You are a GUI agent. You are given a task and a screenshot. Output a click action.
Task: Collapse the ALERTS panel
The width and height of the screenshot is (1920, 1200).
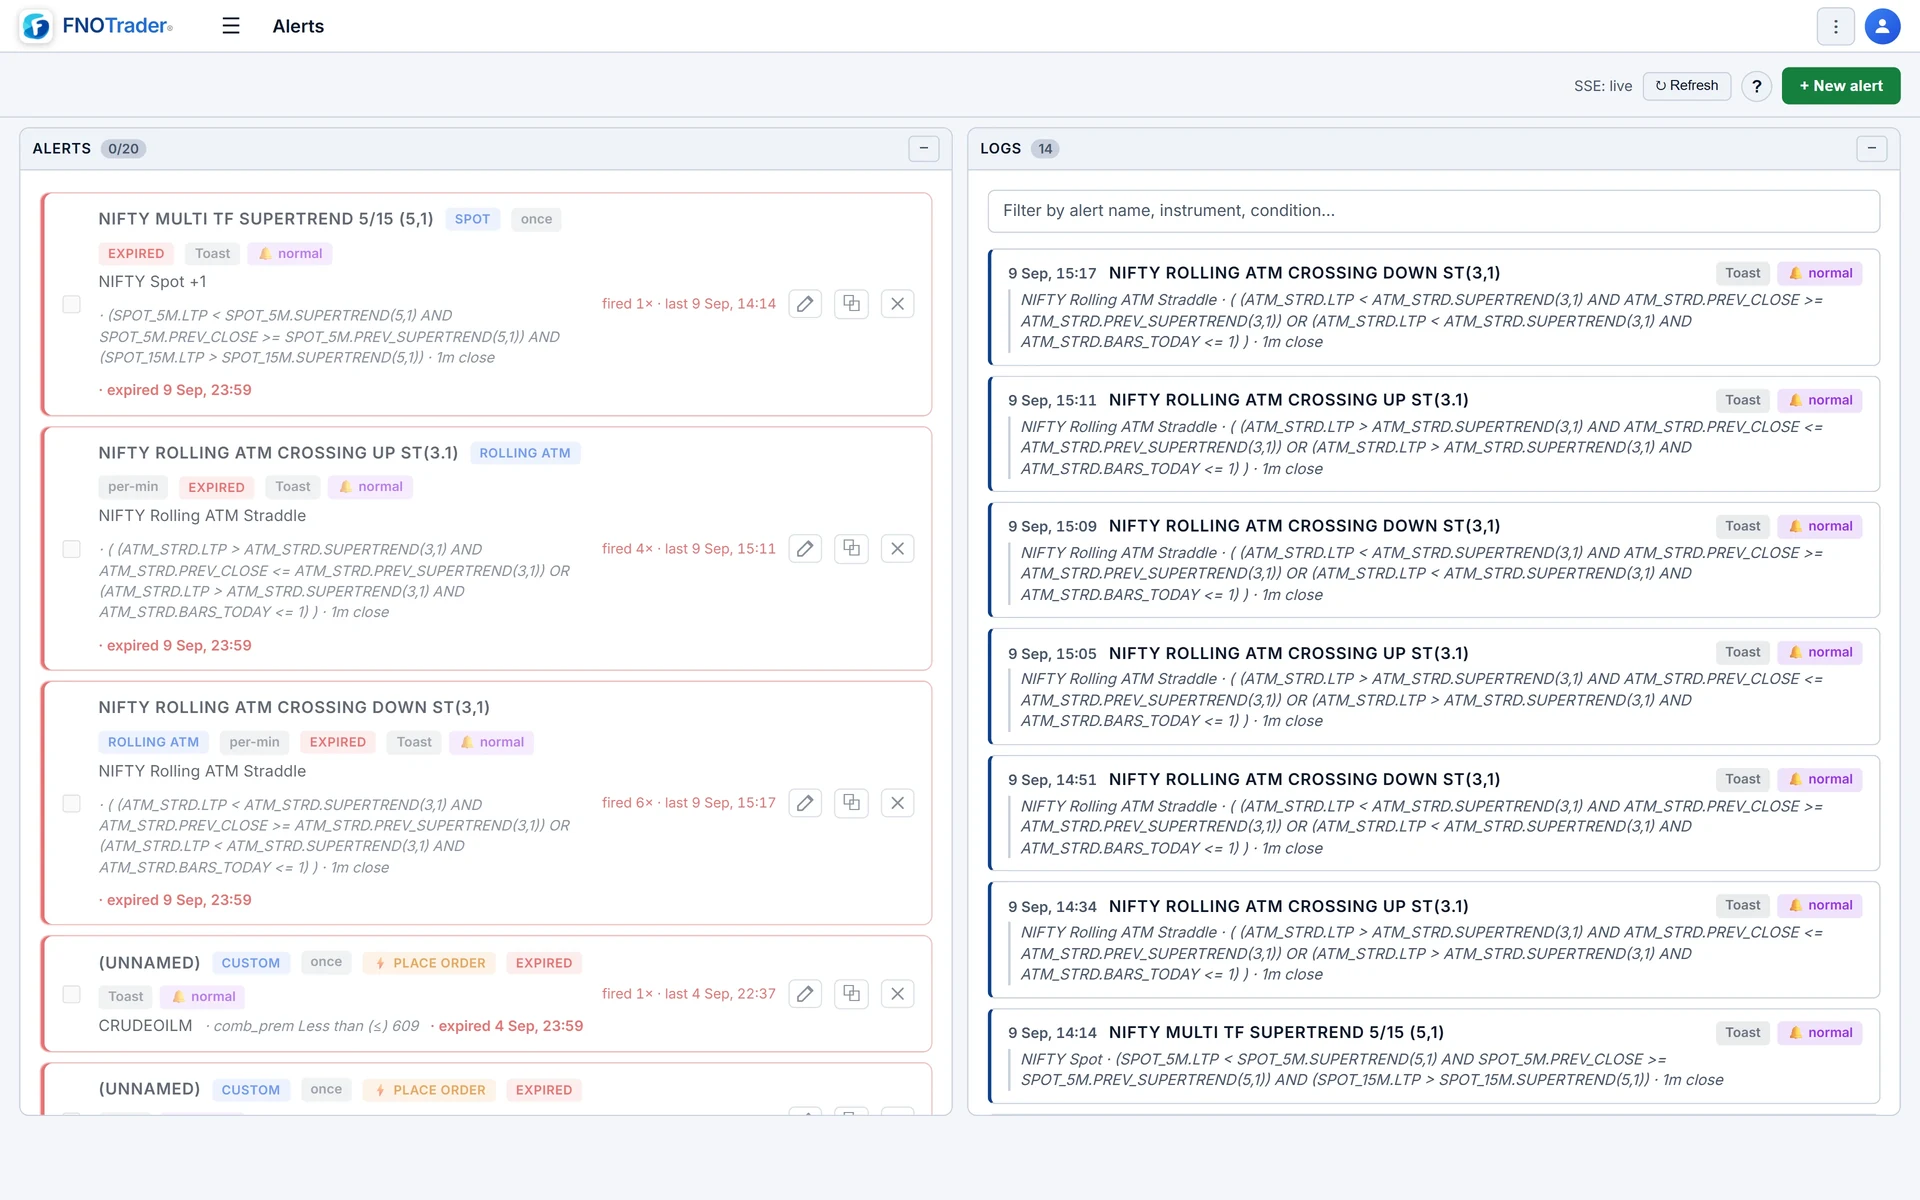[x=924, y=149]
